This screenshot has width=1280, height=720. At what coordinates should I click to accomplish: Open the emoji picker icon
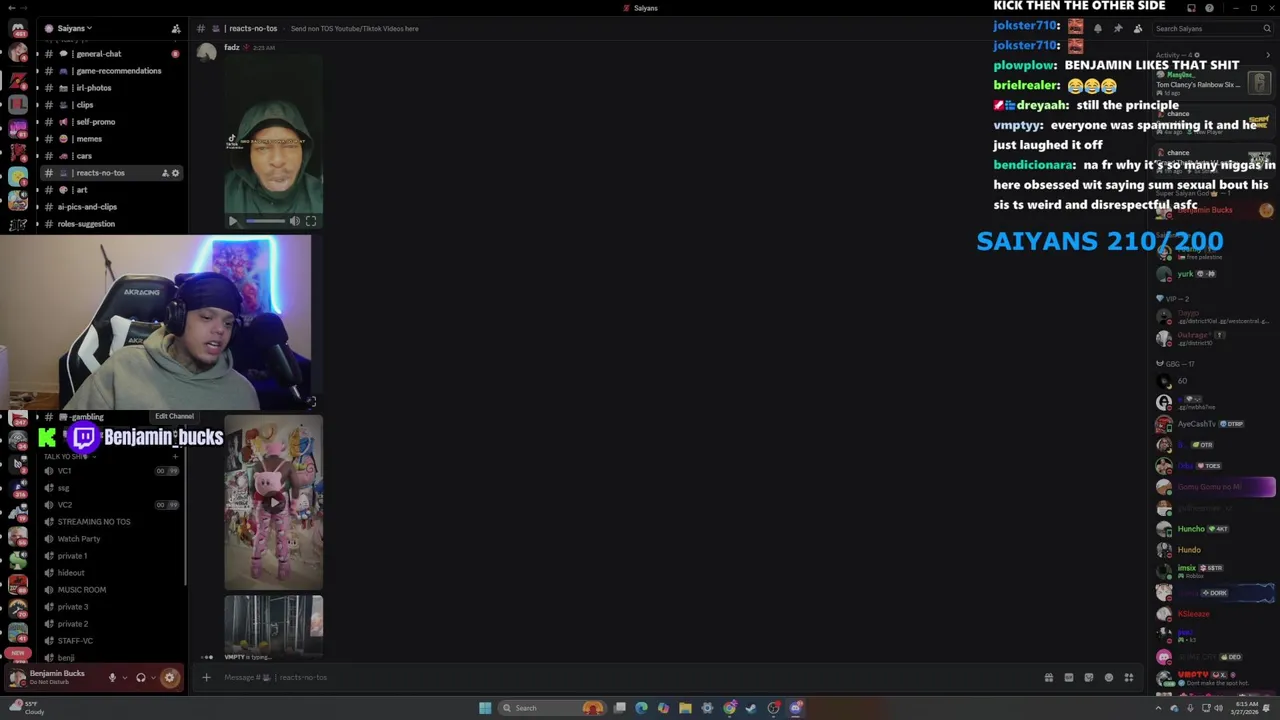tap(1109, 677)
